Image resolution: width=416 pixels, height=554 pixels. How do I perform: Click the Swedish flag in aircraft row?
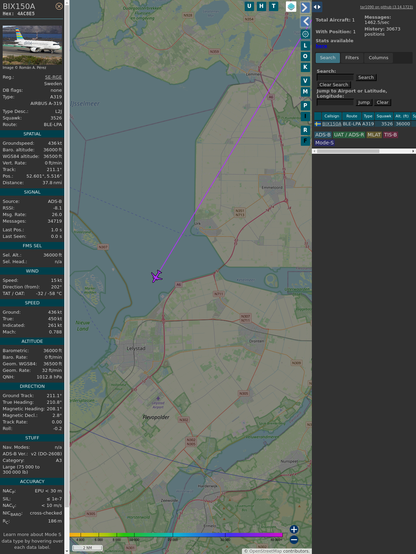pyautogui.click(x=318, y=124)
